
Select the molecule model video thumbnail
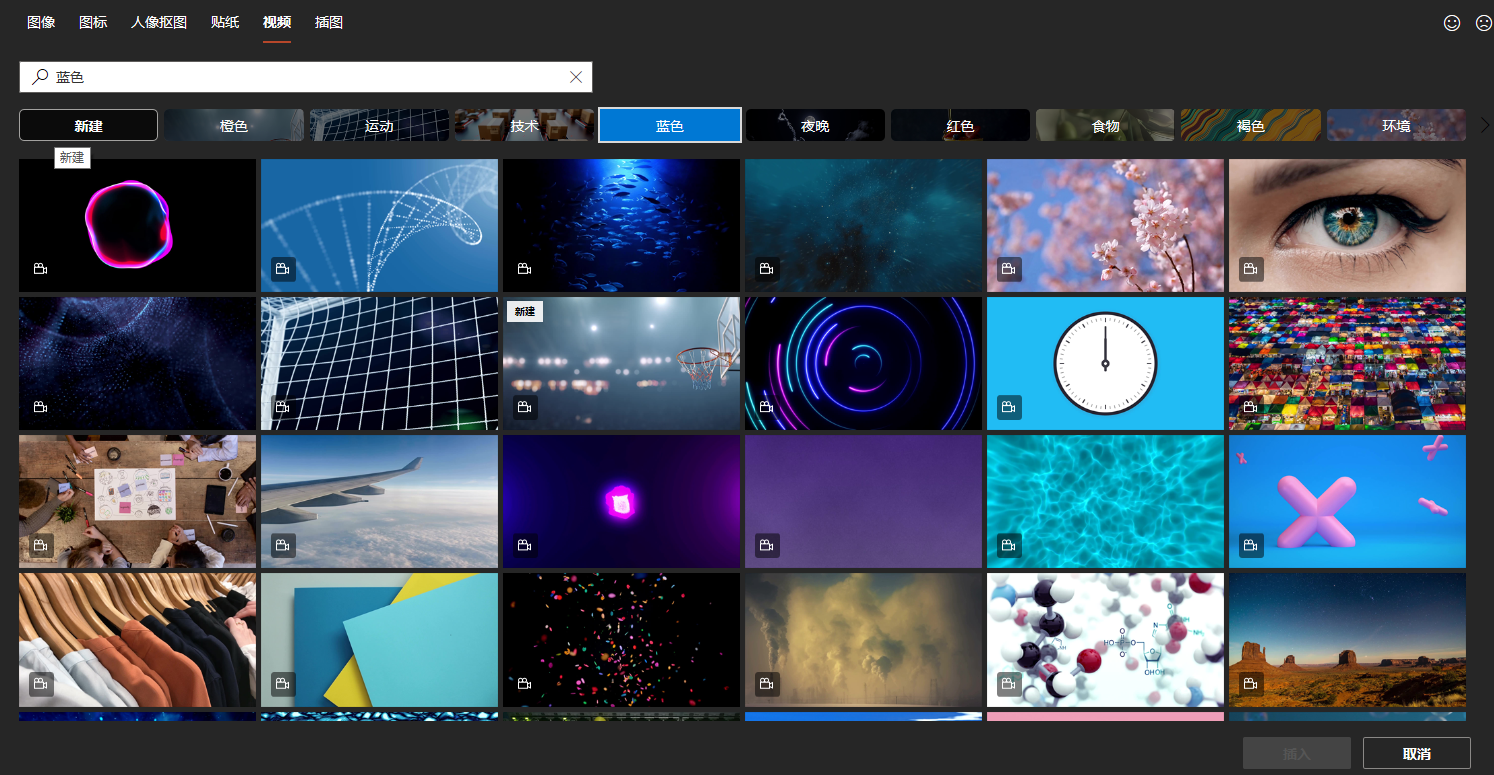tap(1105, 640)
